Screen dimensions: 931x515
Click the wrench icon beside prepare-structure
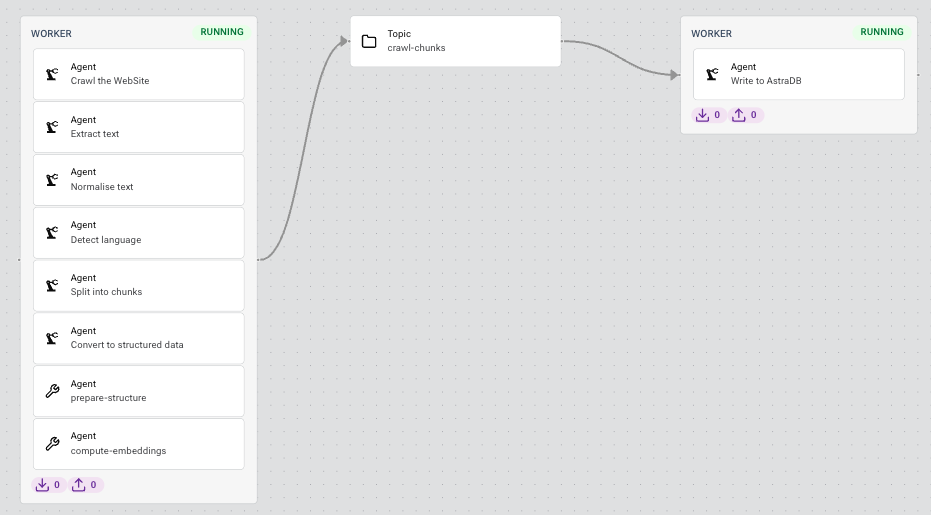[x=52, y=391]
